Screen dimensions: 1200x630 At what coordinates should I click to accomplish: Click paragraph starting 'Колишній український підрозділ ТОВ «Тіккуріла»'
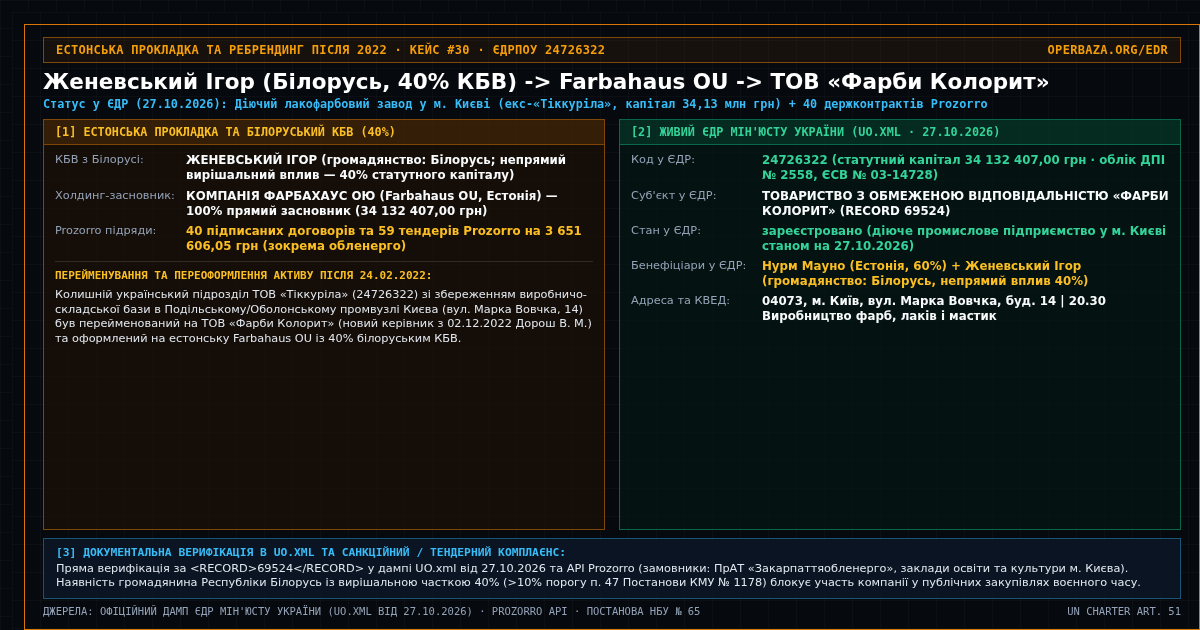point(324,316)
